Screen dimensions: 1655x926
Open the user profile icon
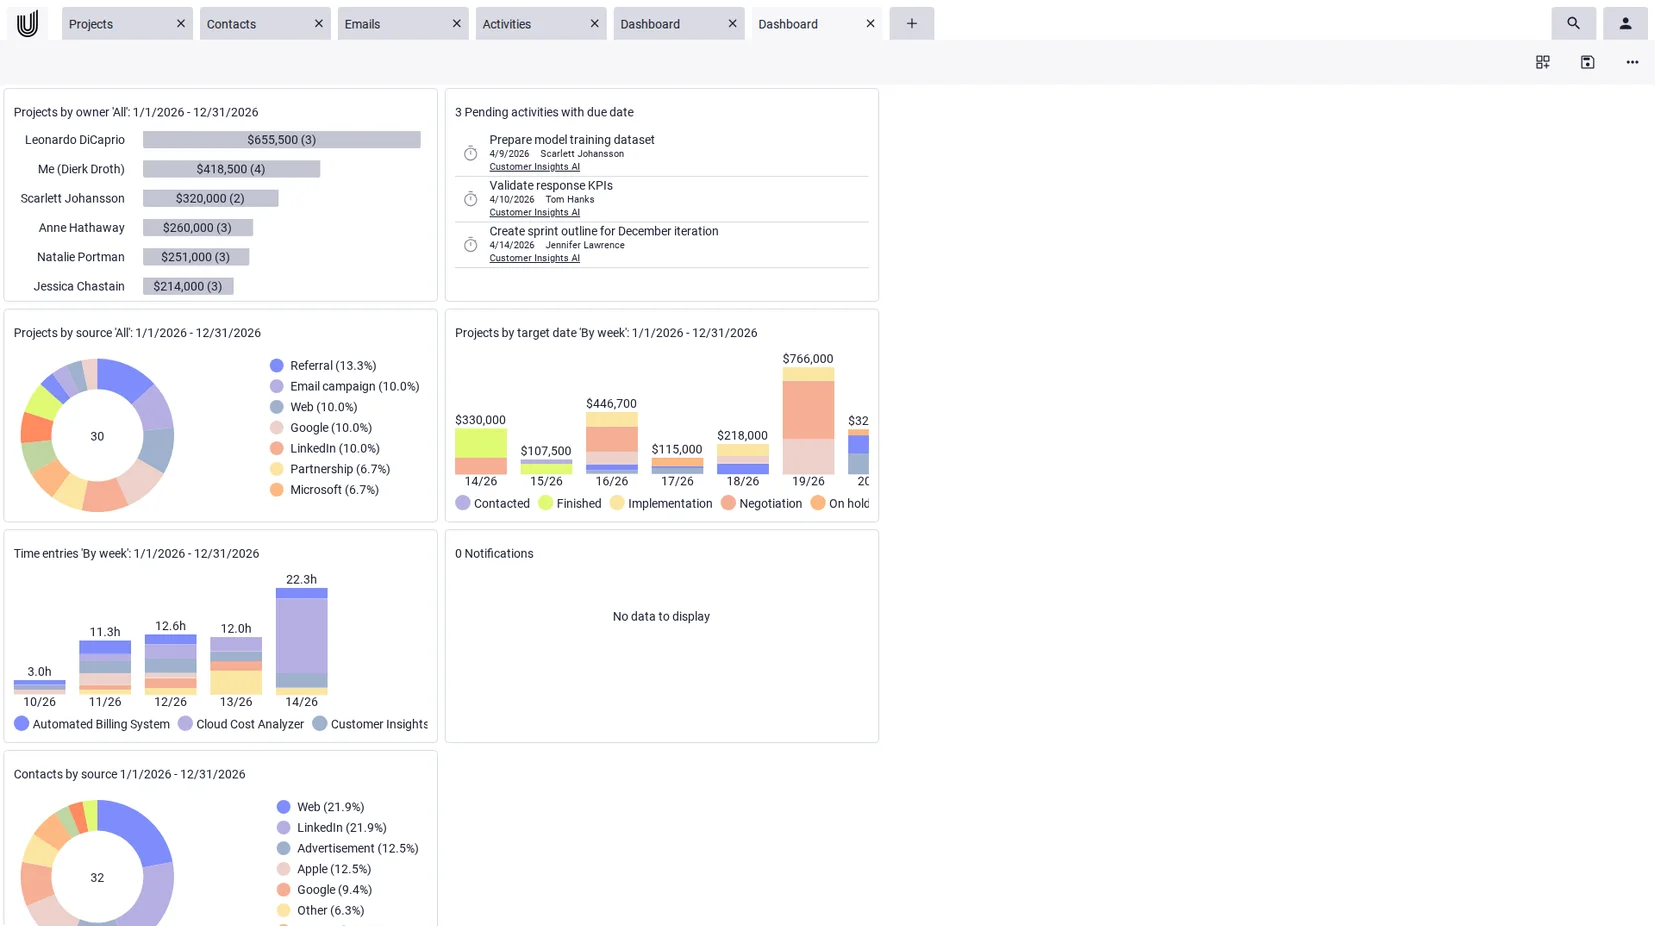click(x=1625, y=23)
